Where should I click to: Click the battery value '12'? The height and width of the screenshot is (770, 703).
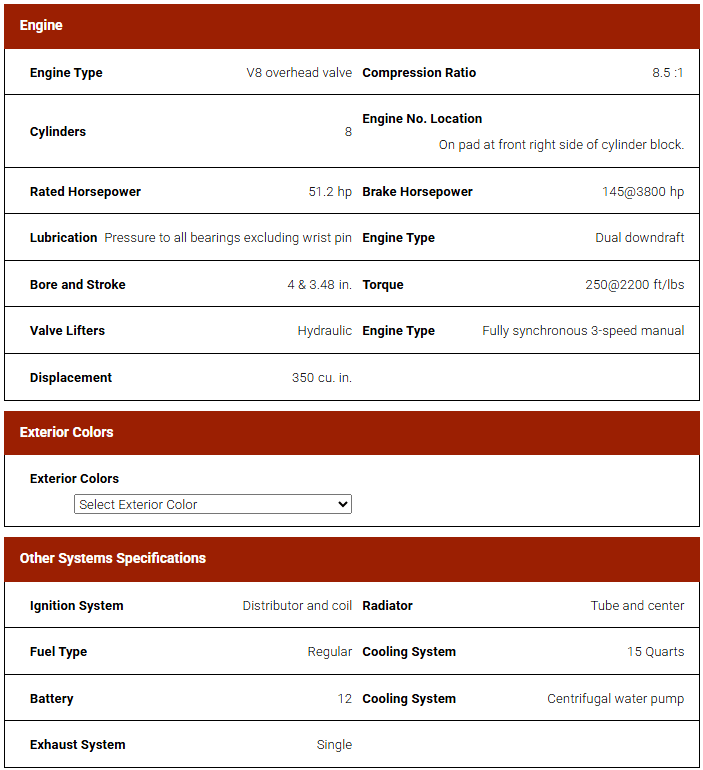(x=345, y=699)
